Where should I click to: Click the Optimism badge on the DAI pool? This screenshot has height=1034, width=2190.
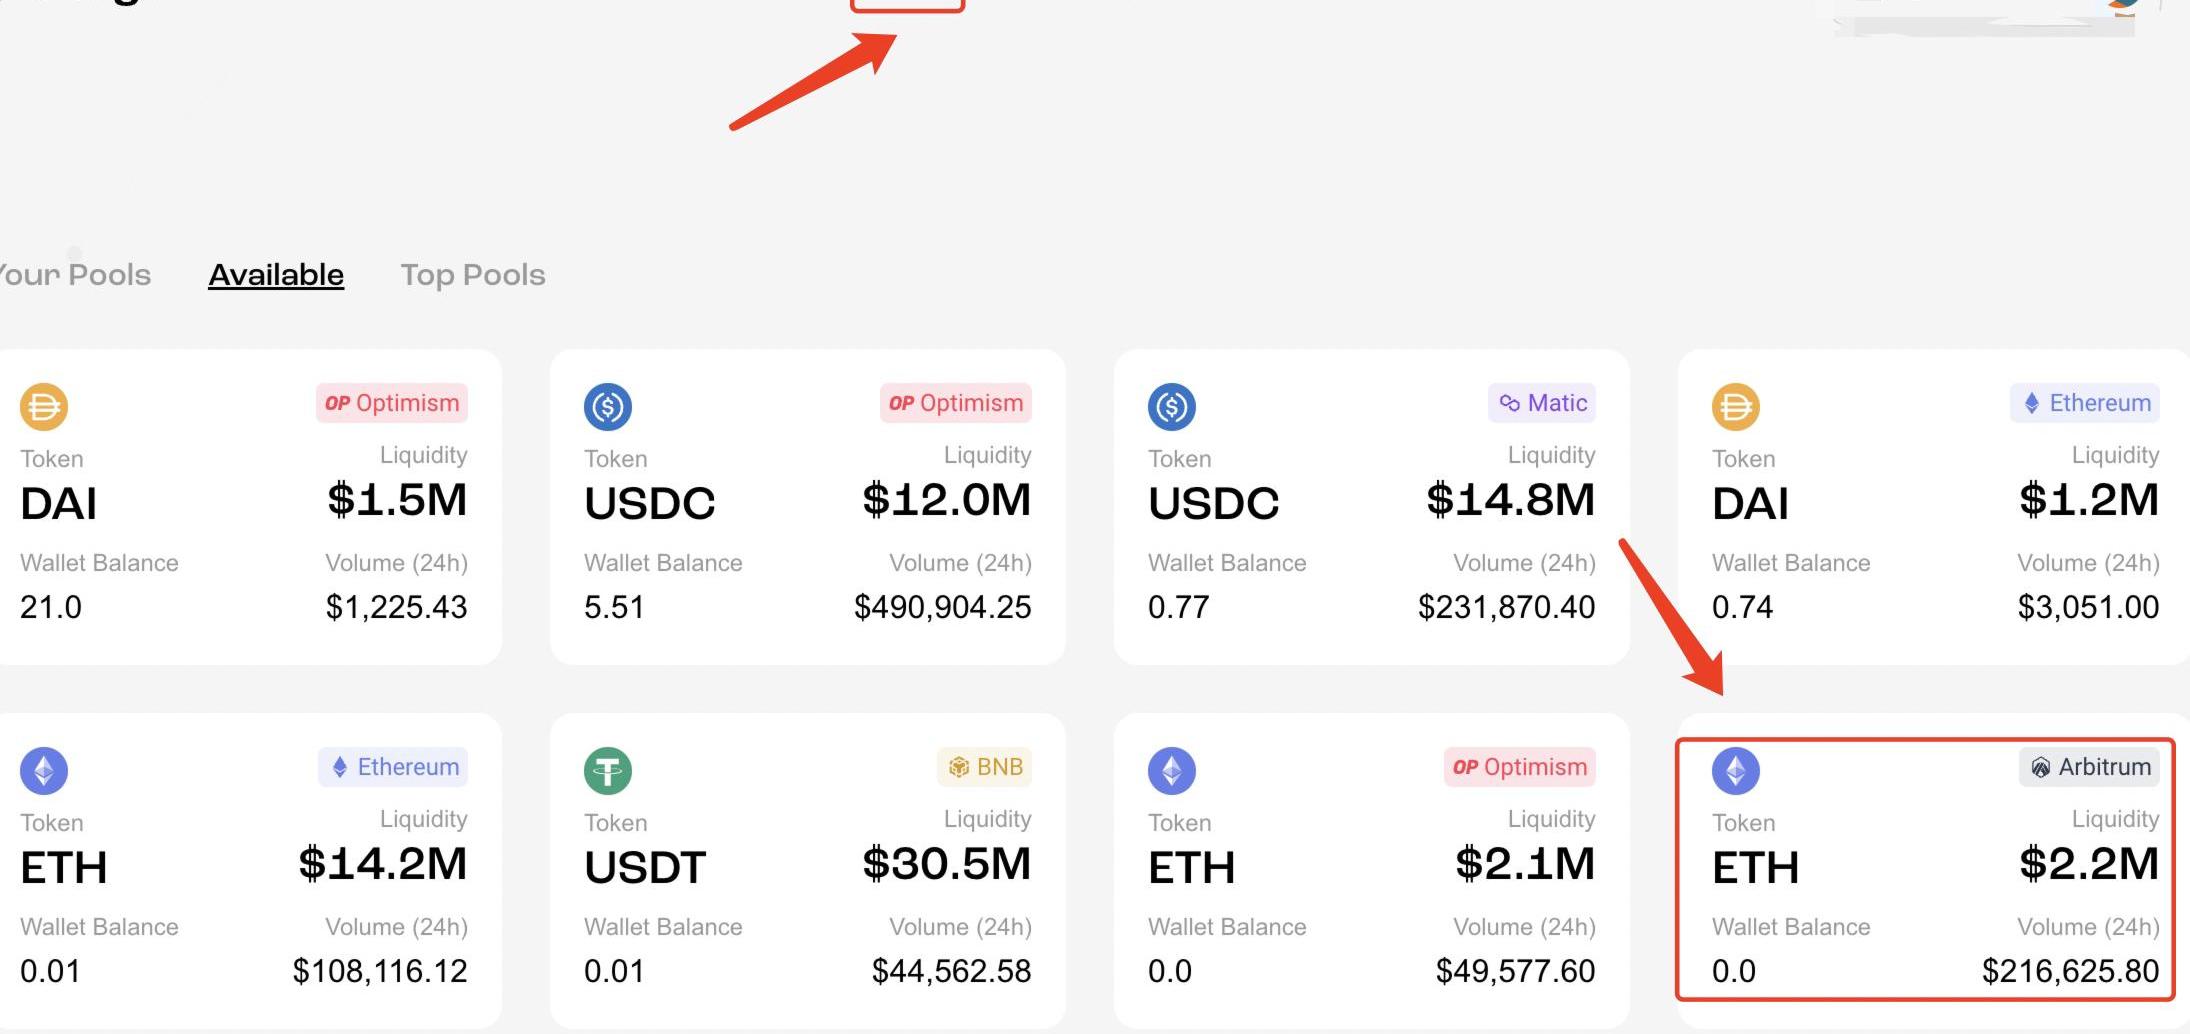coord(392,403)
